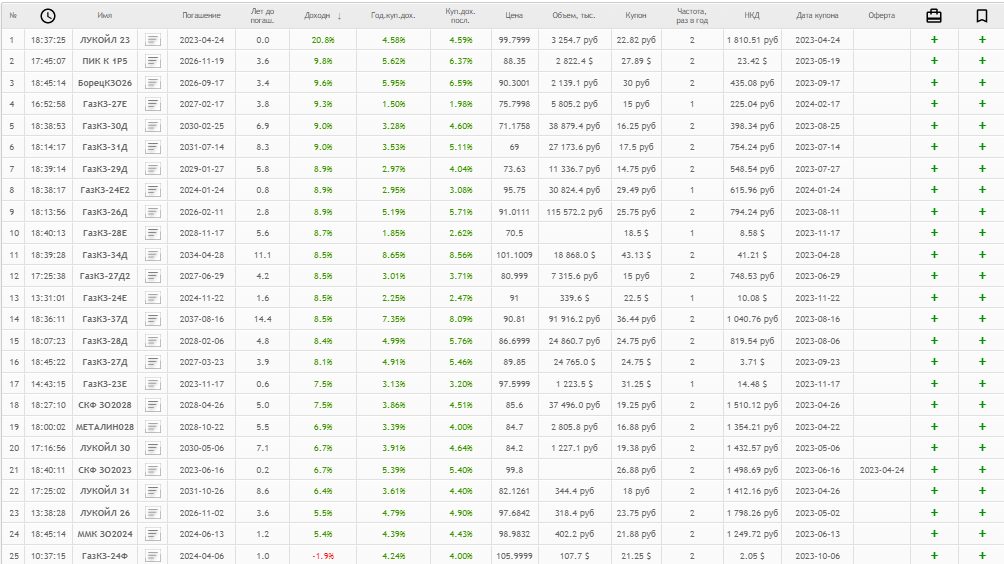Click offer date 2023-04-24 for СКФ 3О2023
This screenshot has height=564, width=1004.
click(882, 470)
